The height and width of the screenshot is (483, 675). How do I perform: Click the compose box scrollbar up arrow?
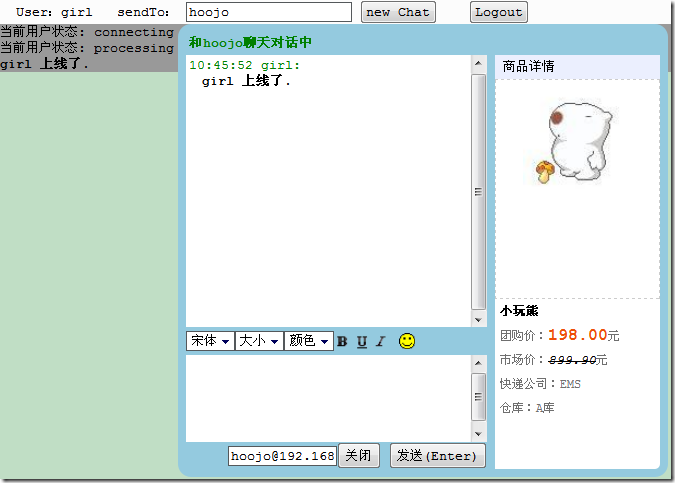tap(478, 364)
